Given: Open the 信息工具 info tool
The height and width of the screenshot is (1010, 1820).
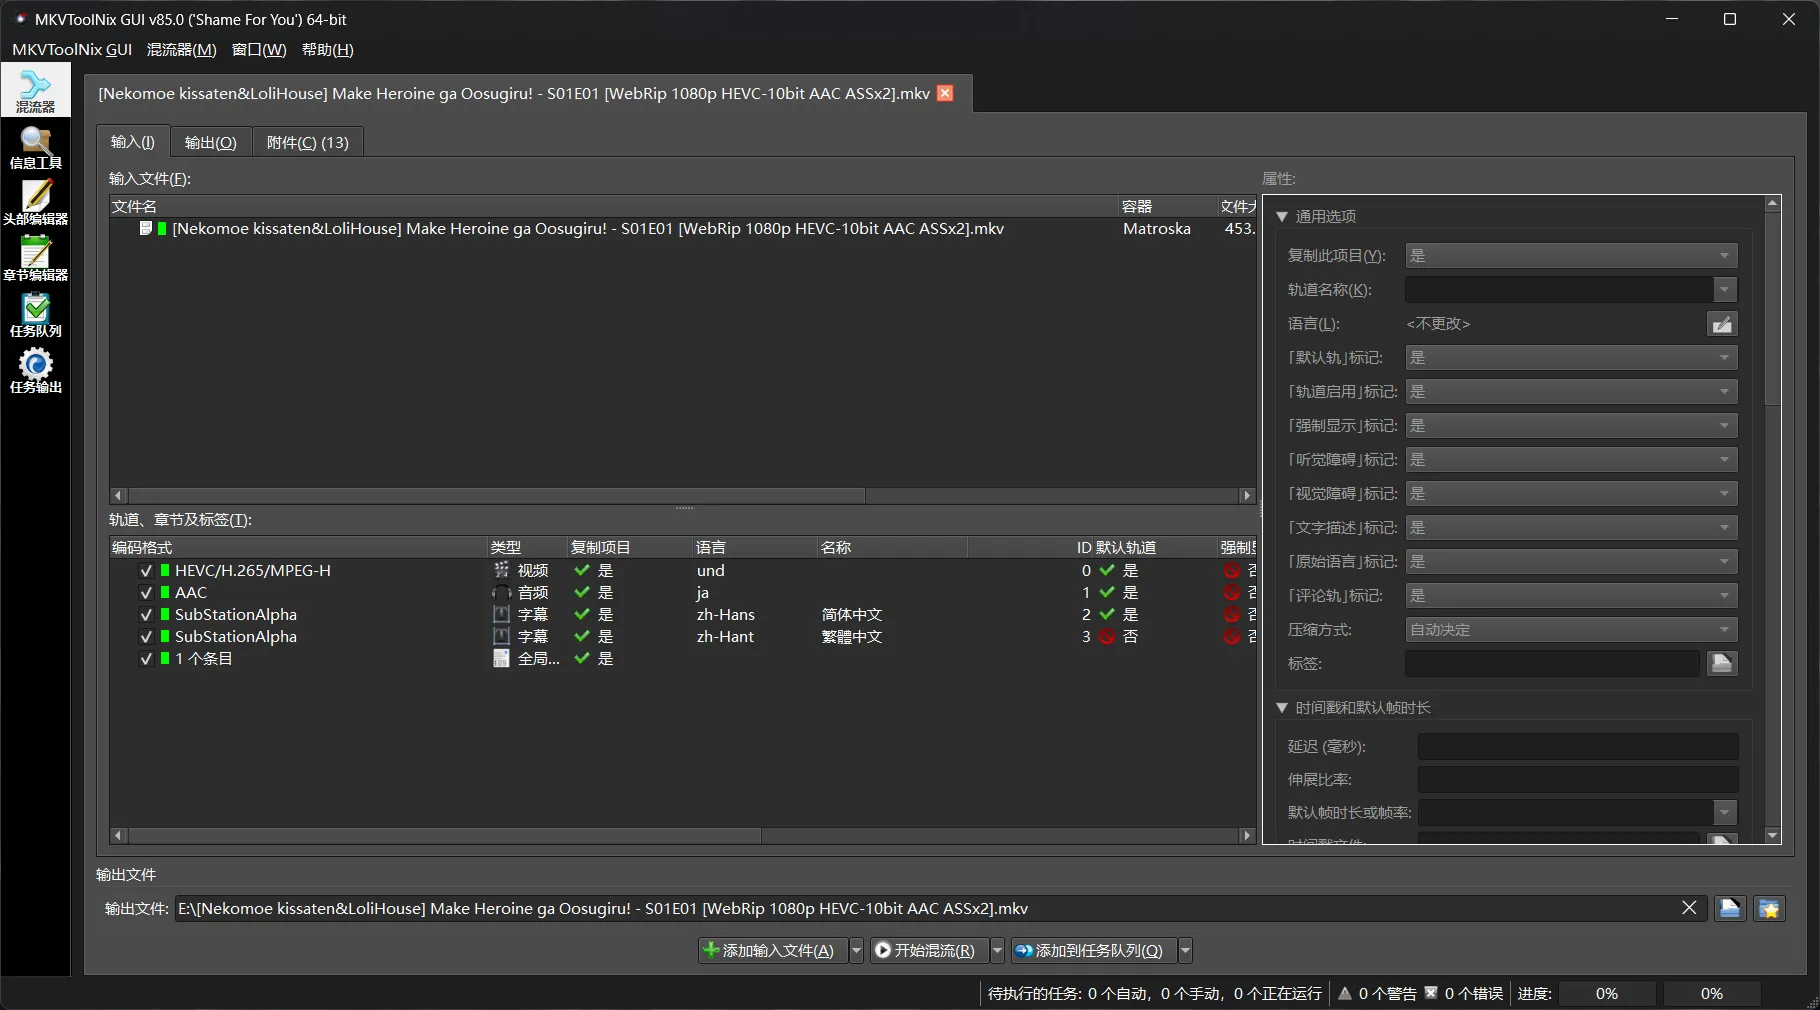Looking at the screenshot, I should point(36,148).
